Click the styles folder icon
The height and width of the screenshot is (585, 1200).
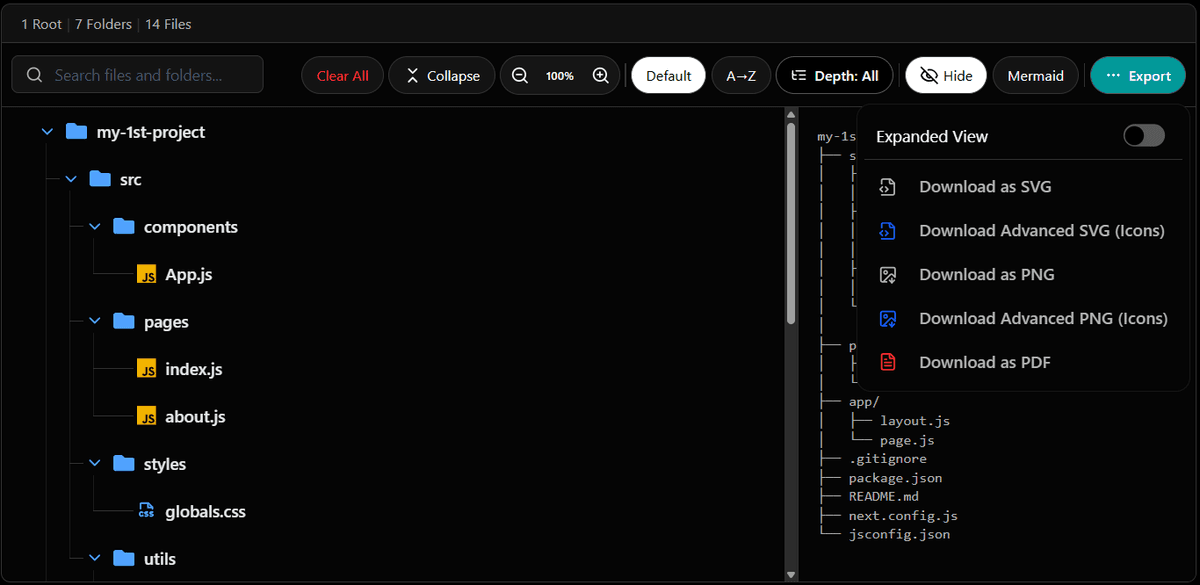[124, 463]
